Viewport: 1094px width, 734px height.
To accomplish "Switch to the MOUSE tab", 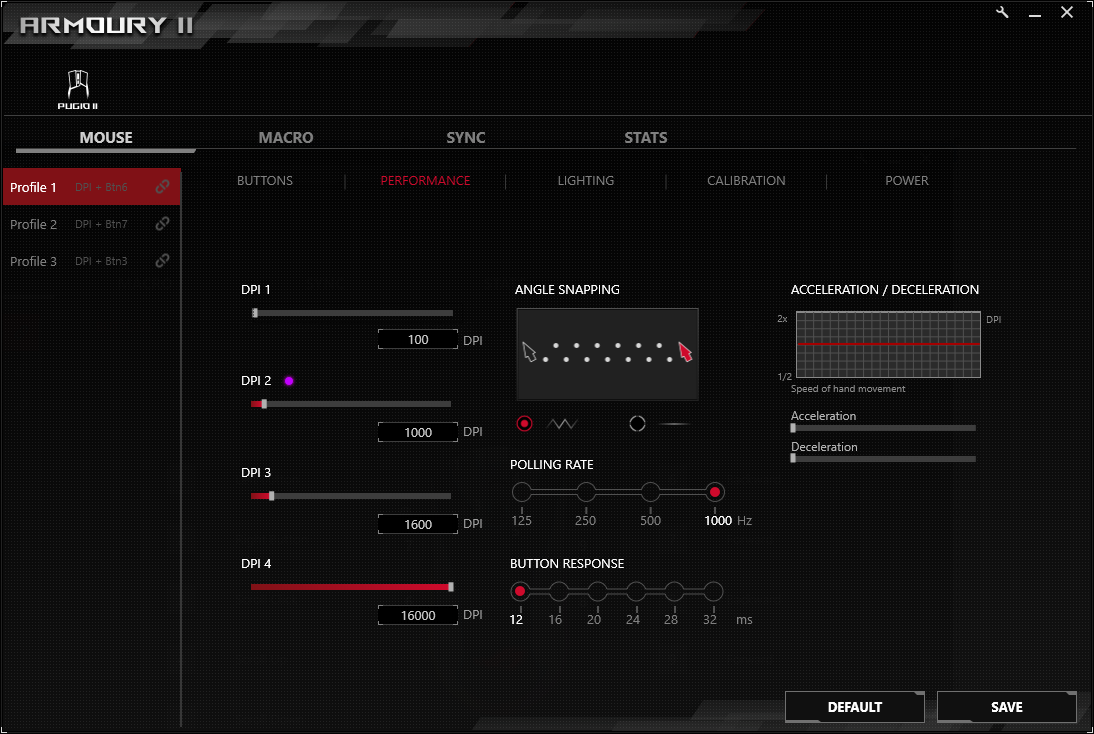I will pos(106,137).
